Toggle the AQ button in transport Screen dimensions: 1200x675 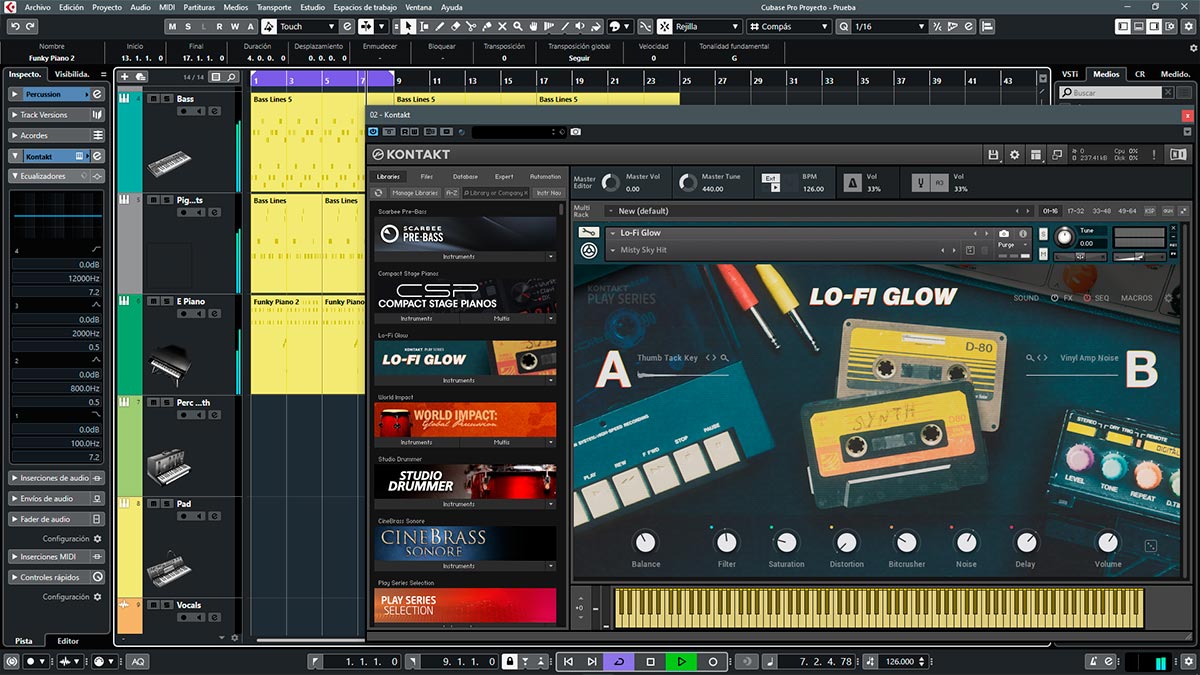coord(137,661)
